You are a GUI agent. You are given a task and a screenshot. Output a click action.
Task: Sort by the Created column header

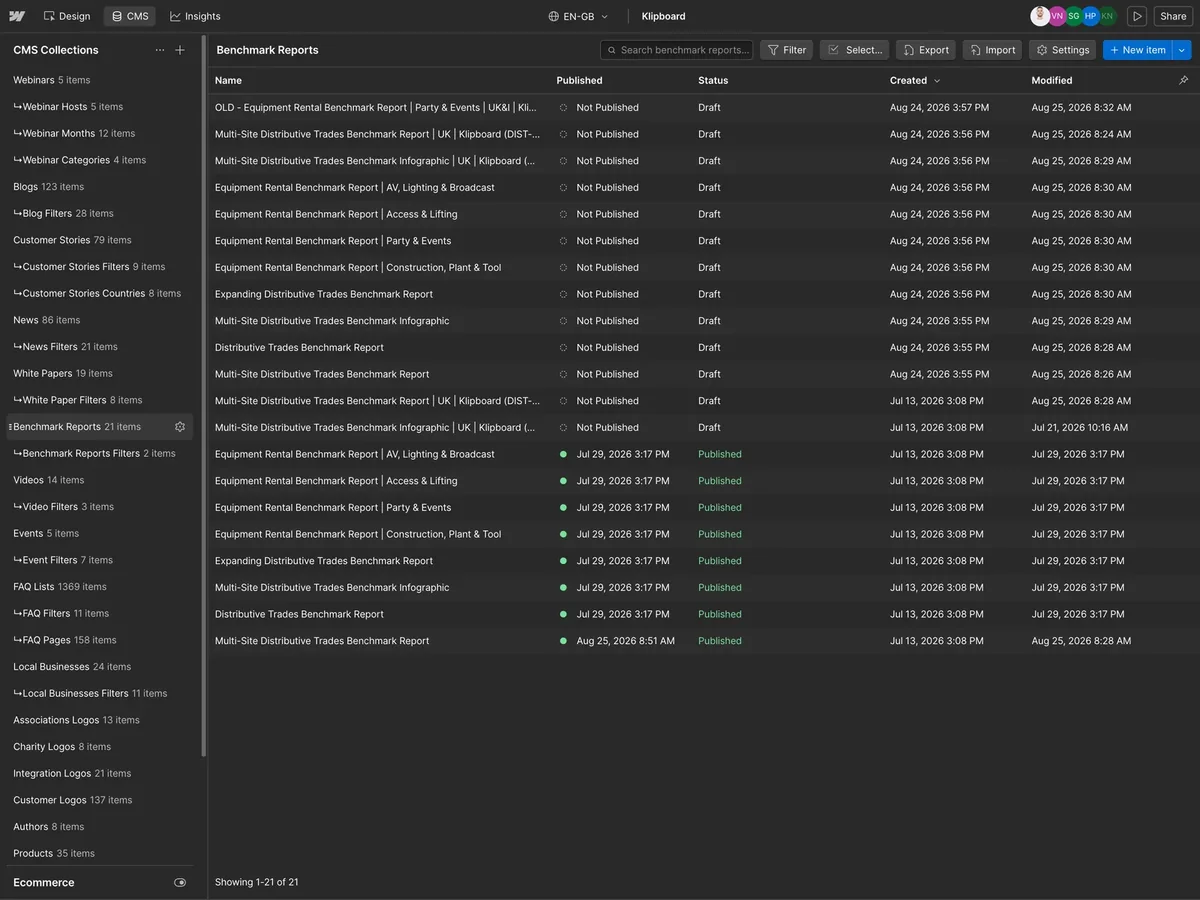[915, 80]
